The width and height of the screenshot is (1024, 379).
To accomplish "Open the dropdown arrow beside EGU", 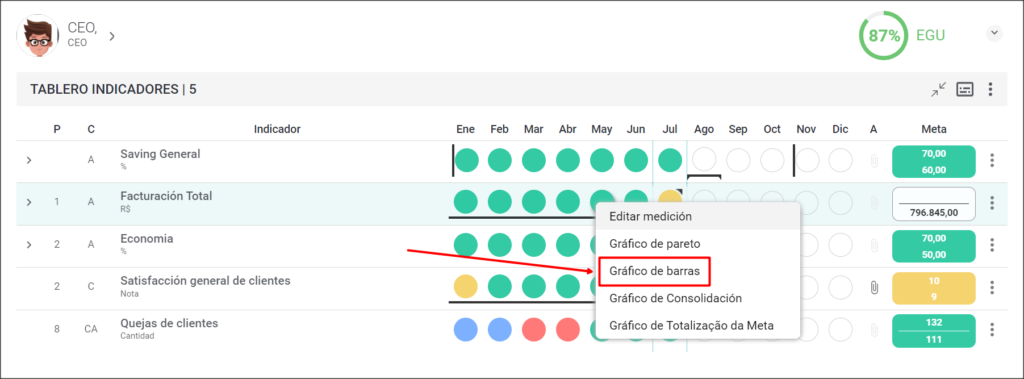I will [994, 33].
